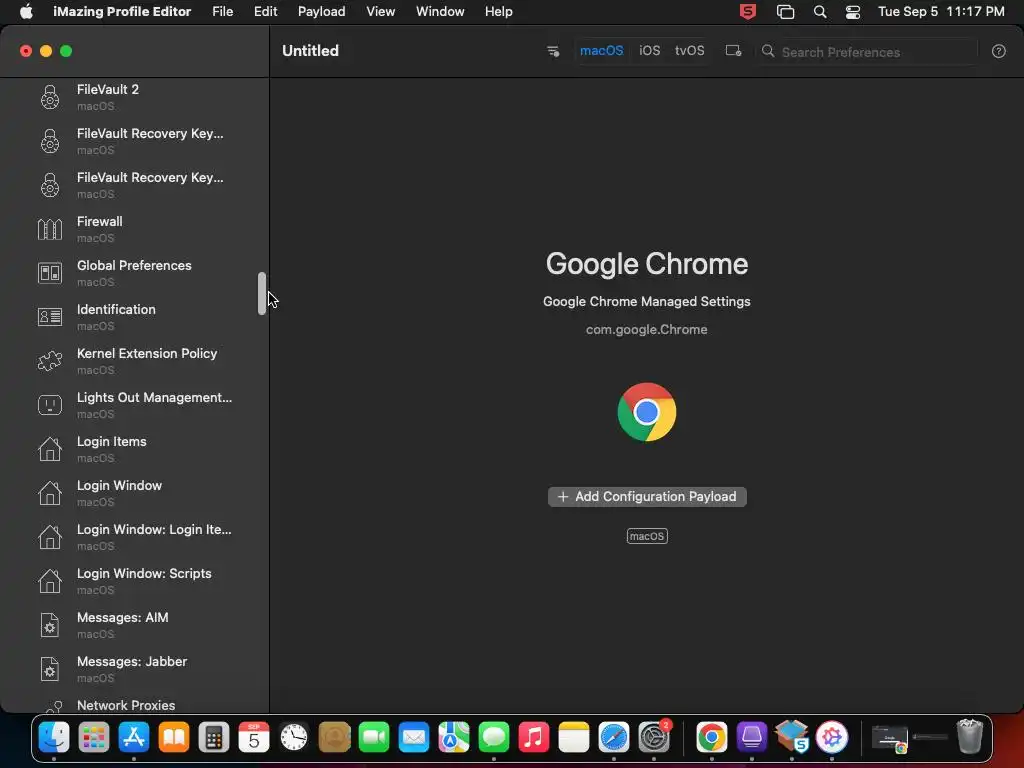Select the FileVault 2 lock icon
The image size is (1024, 768).
tap(50, 97)
